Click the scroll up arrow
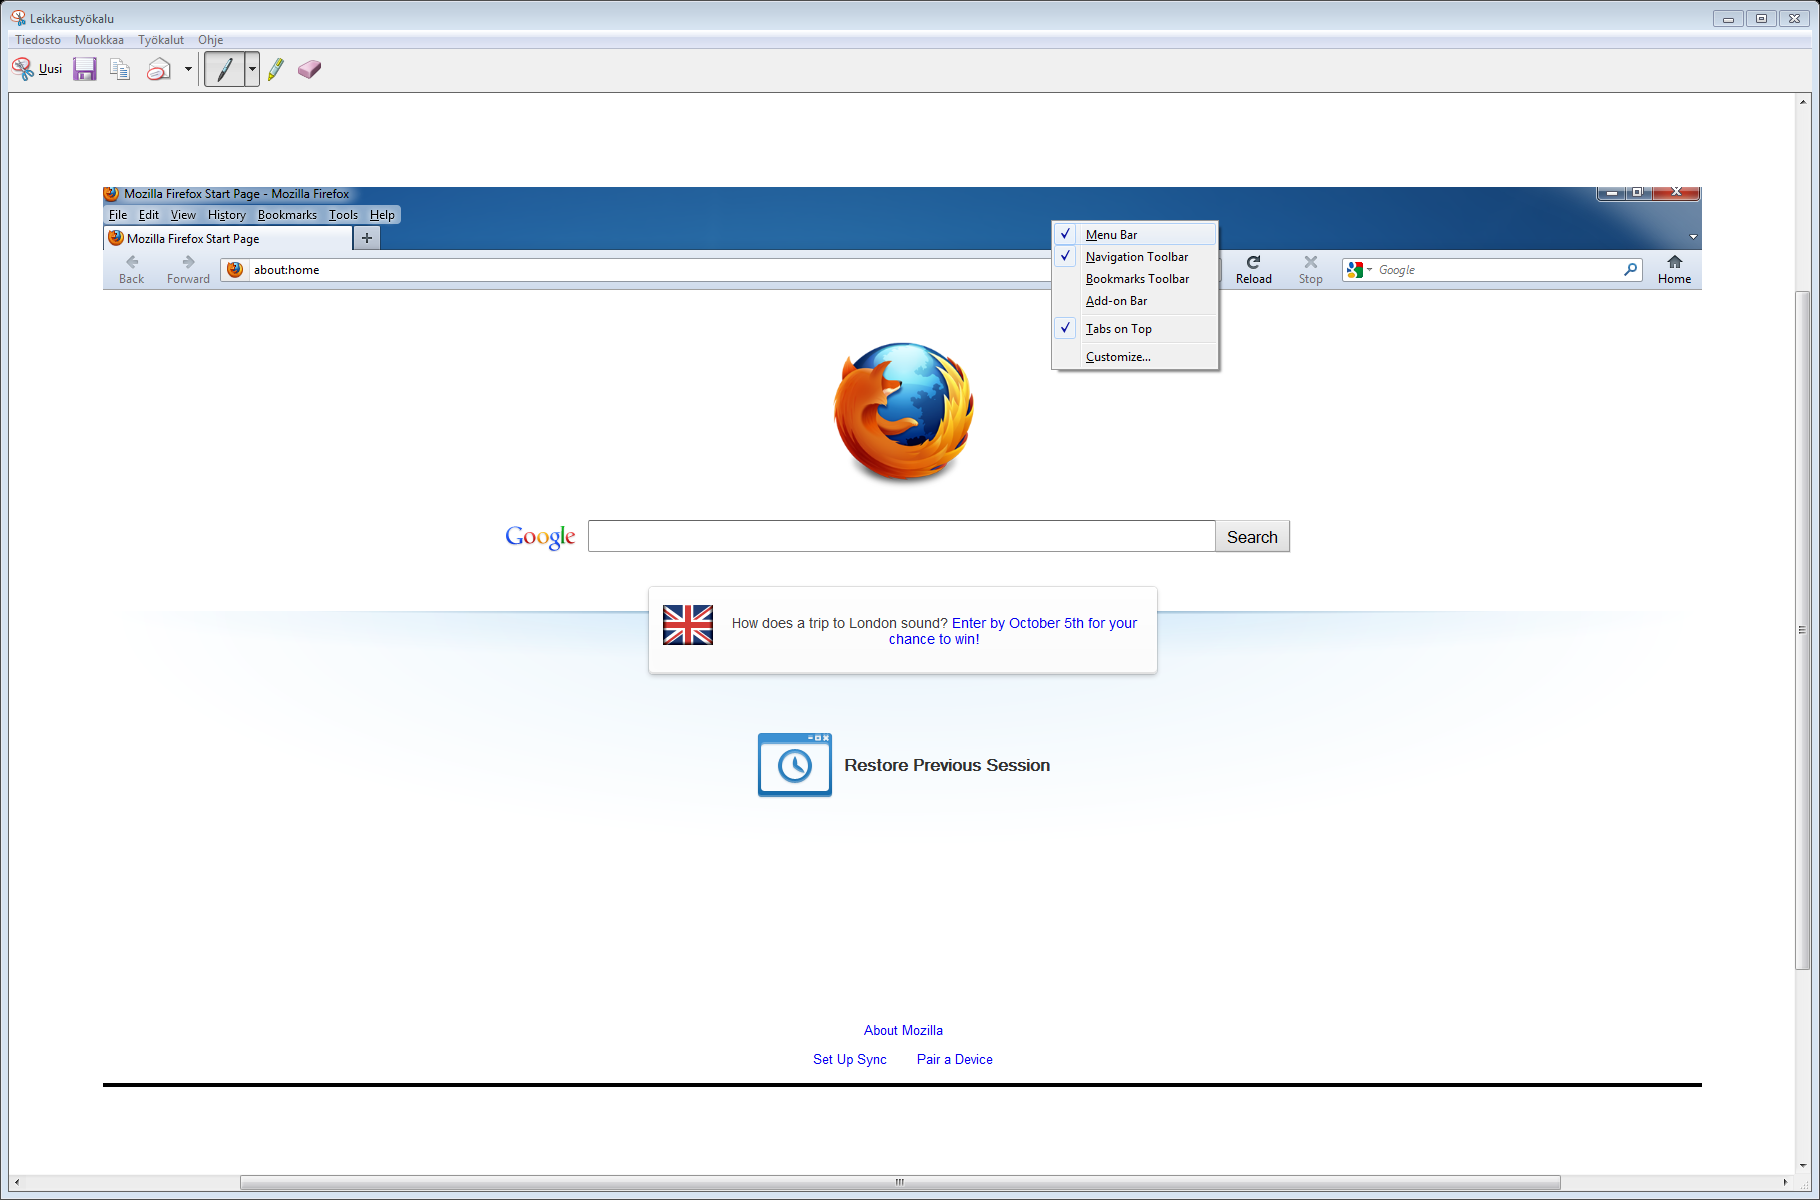1820x1200 pixels. [x=1802, y=101]
